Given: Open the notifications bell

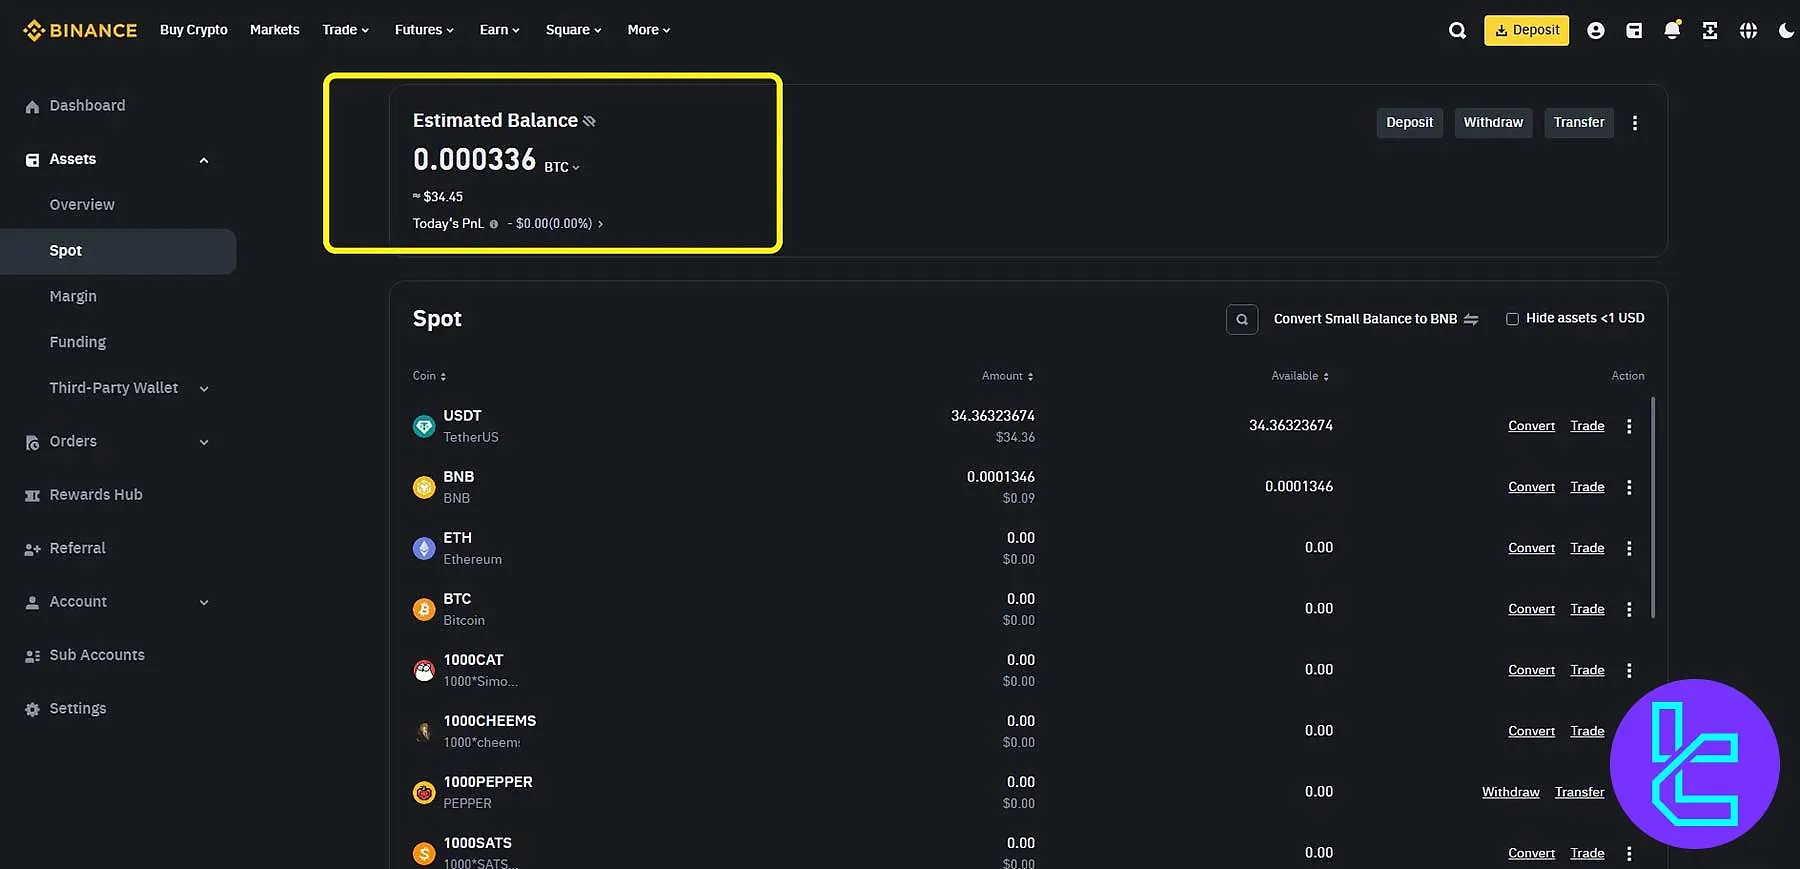Looking at the screenshot, I should [x=1671, y=31].
